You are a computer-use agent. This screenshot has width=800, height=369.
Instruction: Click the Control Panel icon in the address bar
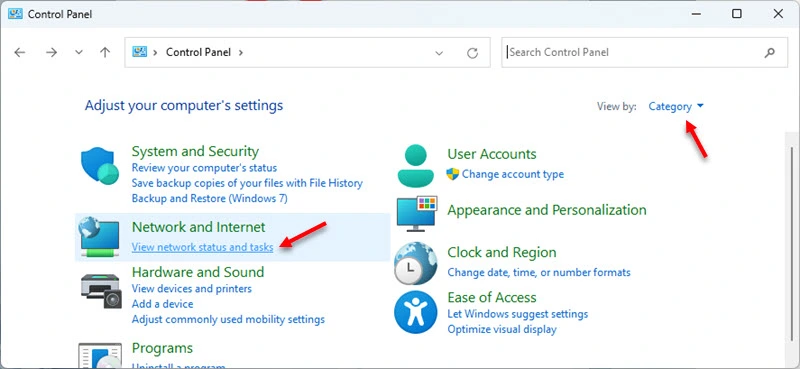(x=140, y=52)
